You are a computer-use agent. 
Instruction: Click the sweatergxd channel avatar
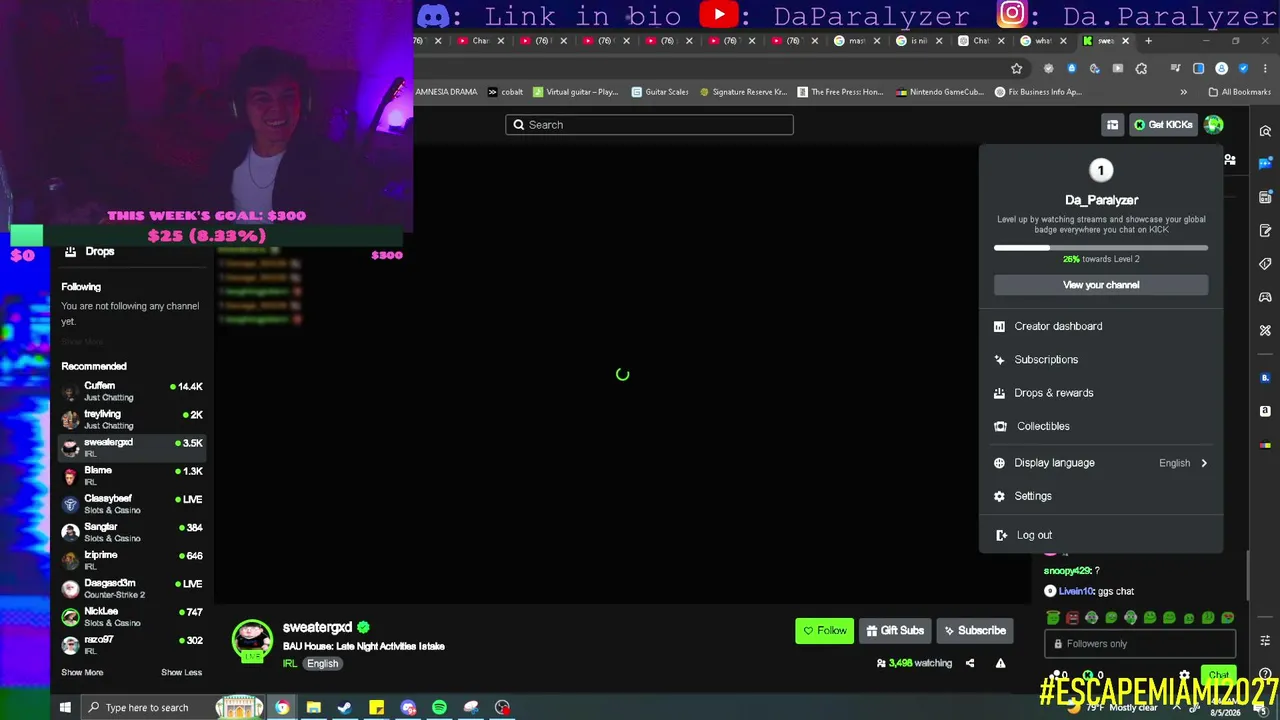coord(252,640)
